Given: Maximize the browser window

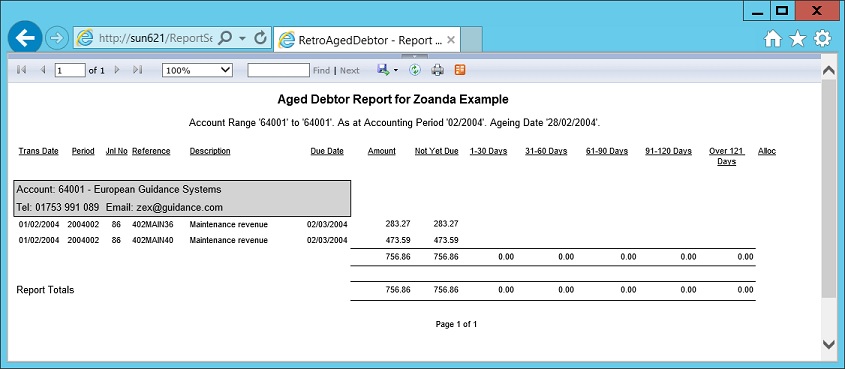Looking at the screenshot, I should 782,10.
